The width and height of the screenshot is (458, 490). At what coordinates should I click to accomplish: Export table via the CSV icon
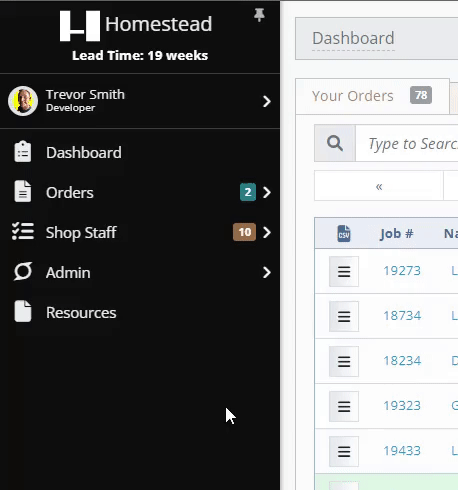[344, 233]
